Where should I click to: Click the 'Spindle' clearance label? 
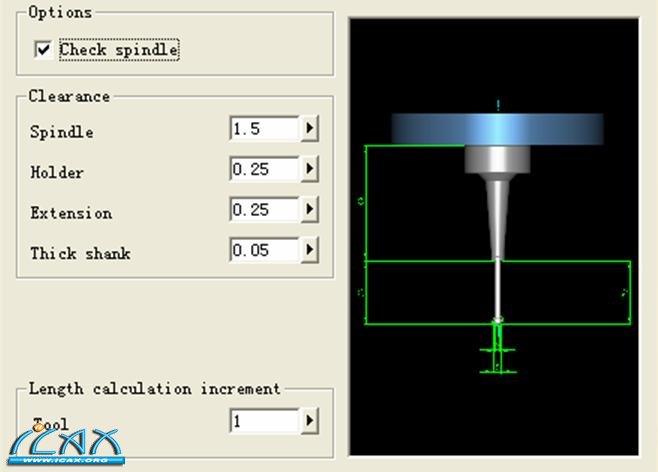[x=62, y=132]
